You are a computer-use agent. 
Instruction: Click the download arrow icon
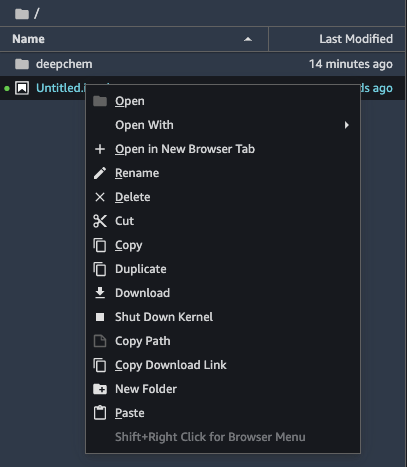(x=100, y=293)
